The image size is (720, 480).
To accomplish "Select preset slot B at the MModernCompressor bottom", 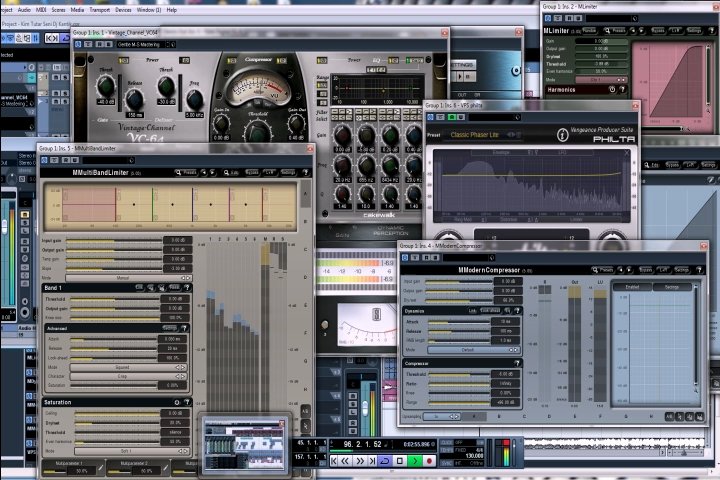I will (499, 417).
